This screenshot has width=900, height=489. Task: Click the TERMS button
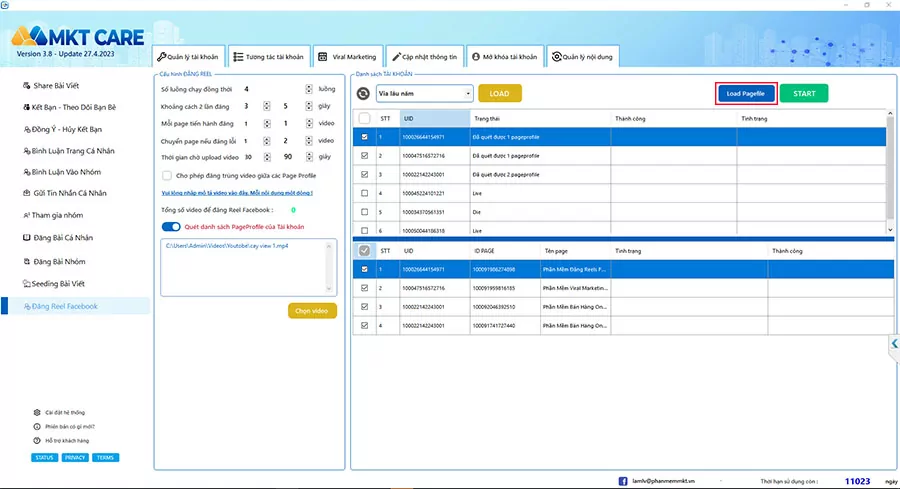(105, 457)
